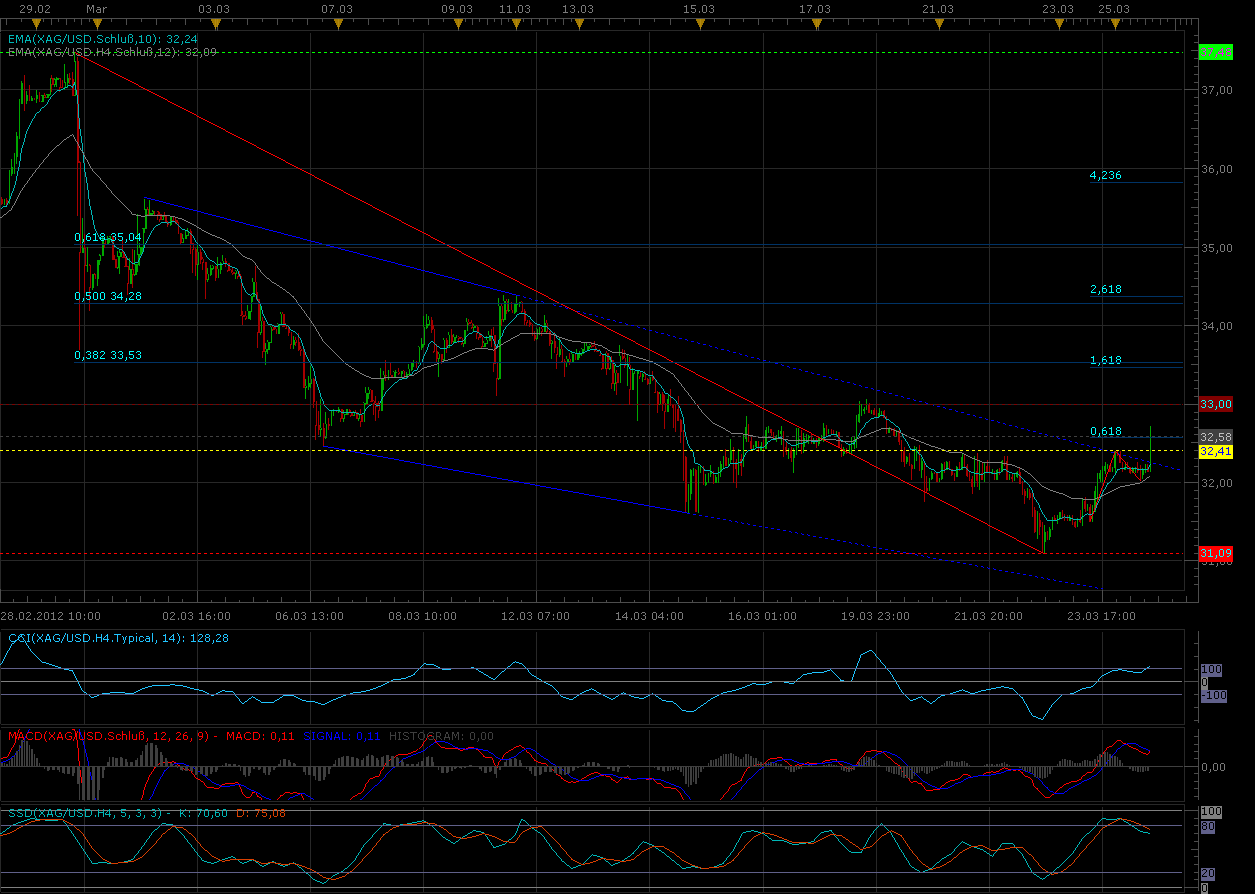This screenshot has height=894, width=1255.
Task: Open the CCI(XAG/USD.H4.Typical, 14) indicator label
Action: pyautogui.click(x=118, y=638)
